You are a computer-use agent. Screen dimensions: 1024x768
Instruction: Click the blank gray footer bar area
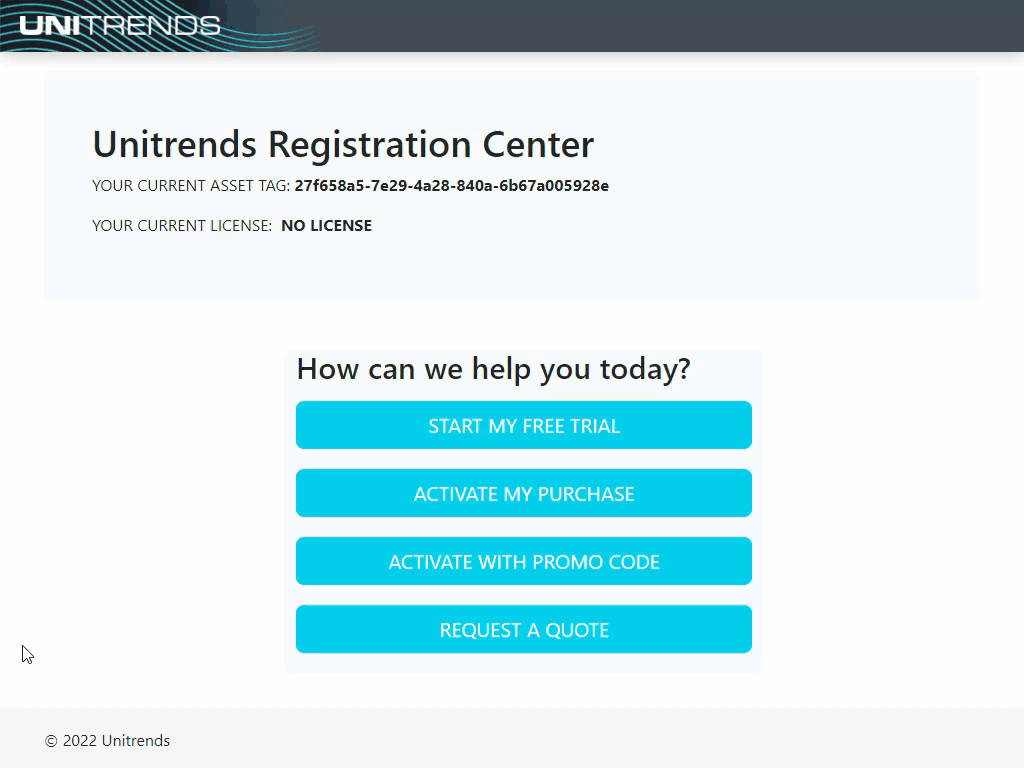(x=588, y=738)
